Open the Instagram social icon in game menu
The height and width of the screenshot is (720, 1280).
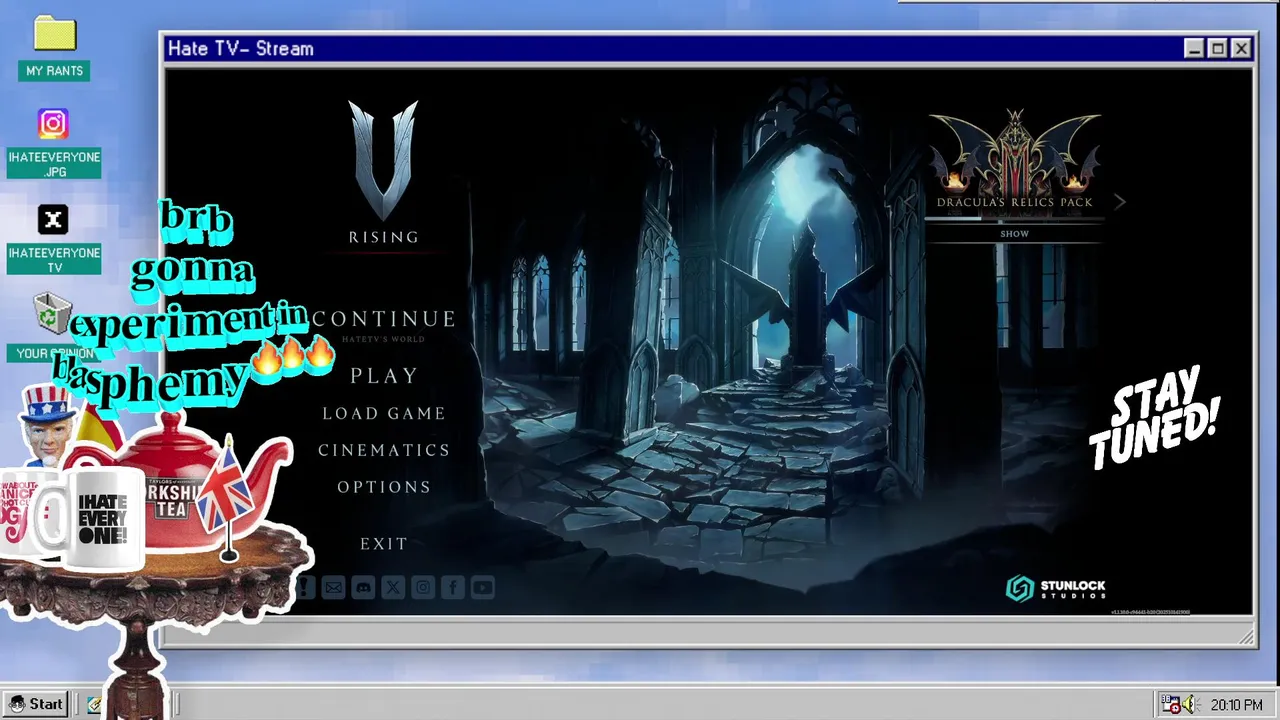coord(423,588)
